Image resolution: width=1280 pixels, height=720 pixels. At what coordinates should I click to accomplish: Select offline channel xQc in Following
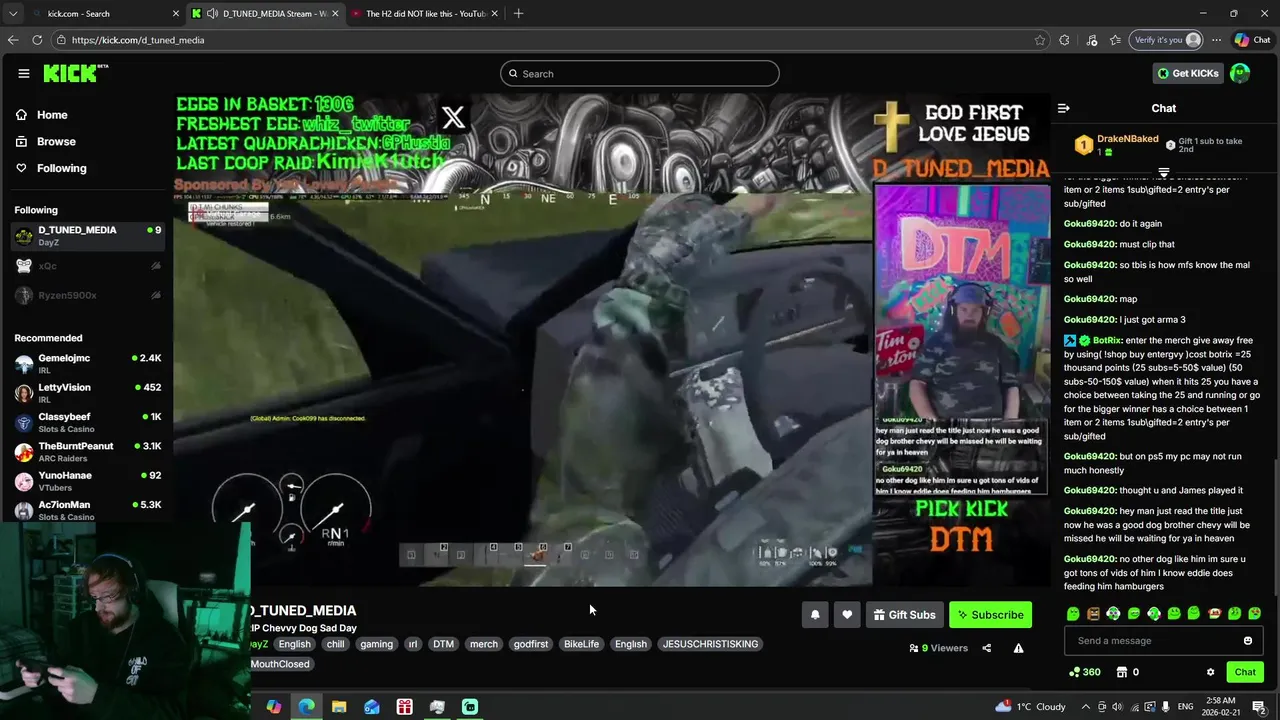click(x=88, y=266)
